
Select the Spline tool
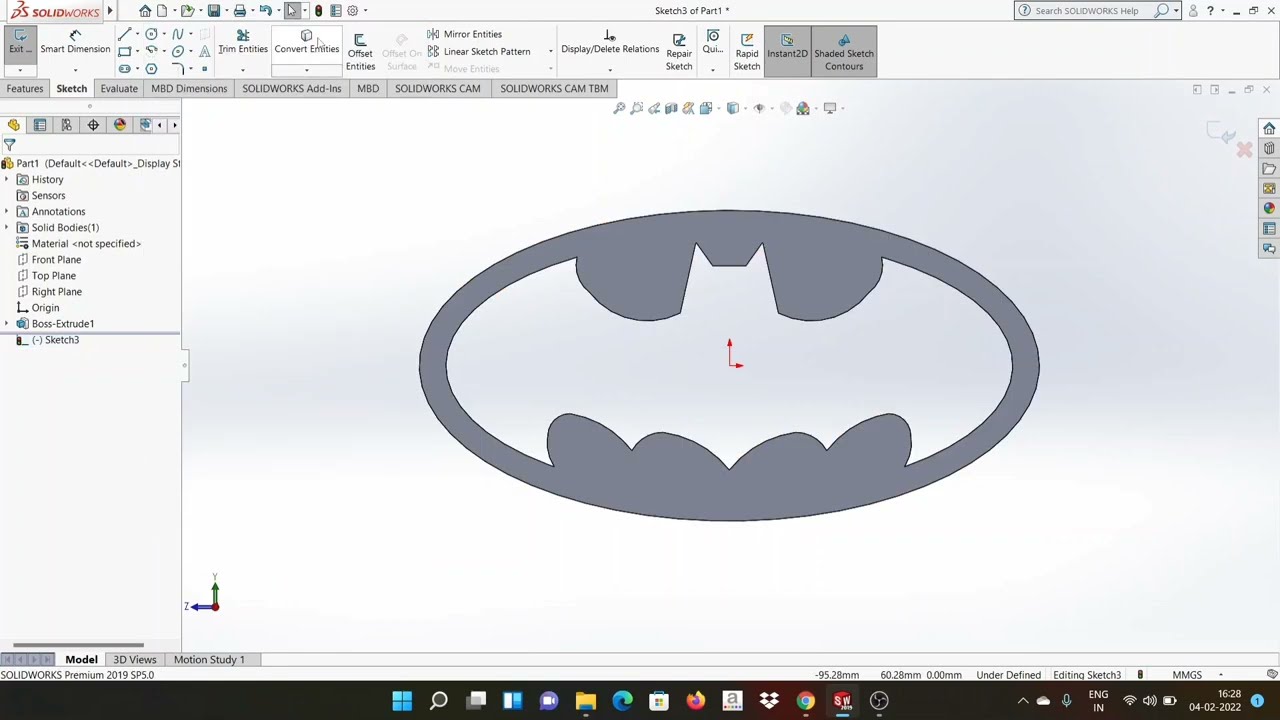(x=178, y=34)
